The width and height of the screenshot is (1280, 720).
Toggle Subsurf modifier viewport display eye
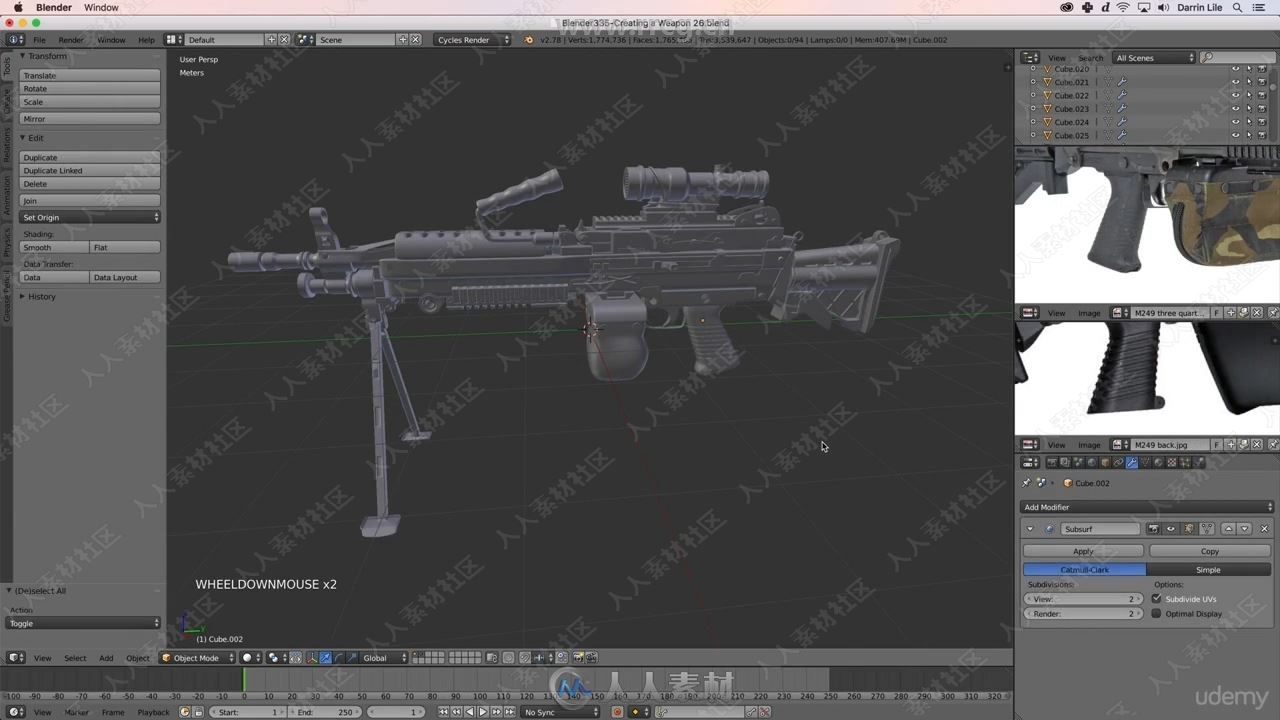click(1170, 529)
